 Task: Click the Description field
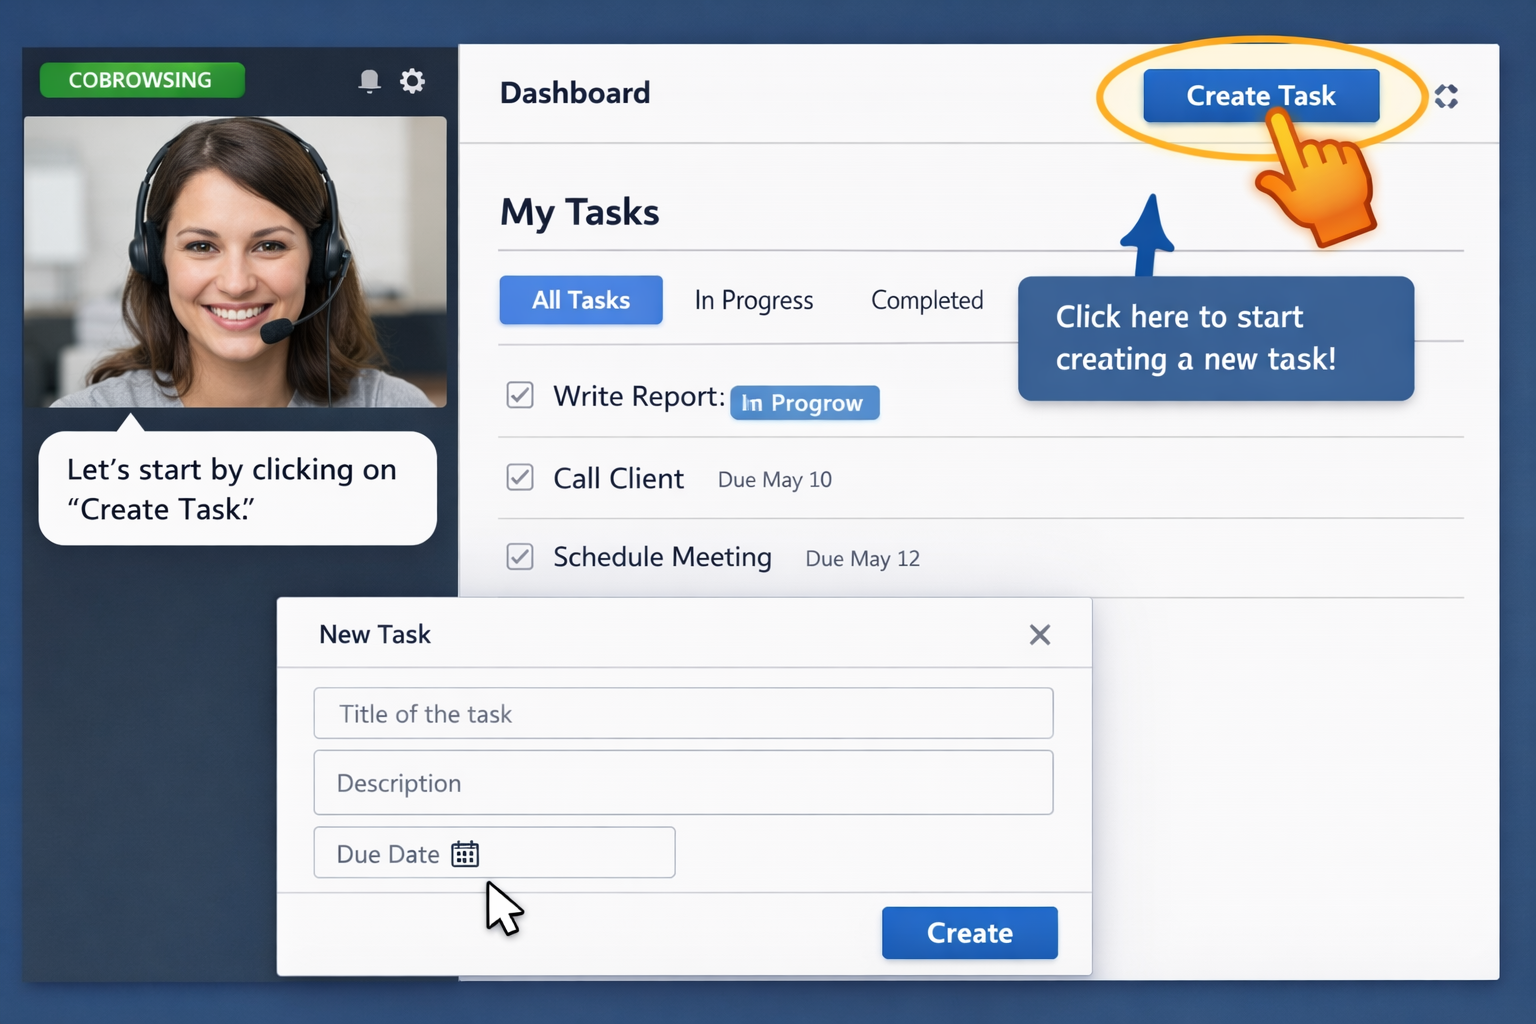tap(683, 782)
